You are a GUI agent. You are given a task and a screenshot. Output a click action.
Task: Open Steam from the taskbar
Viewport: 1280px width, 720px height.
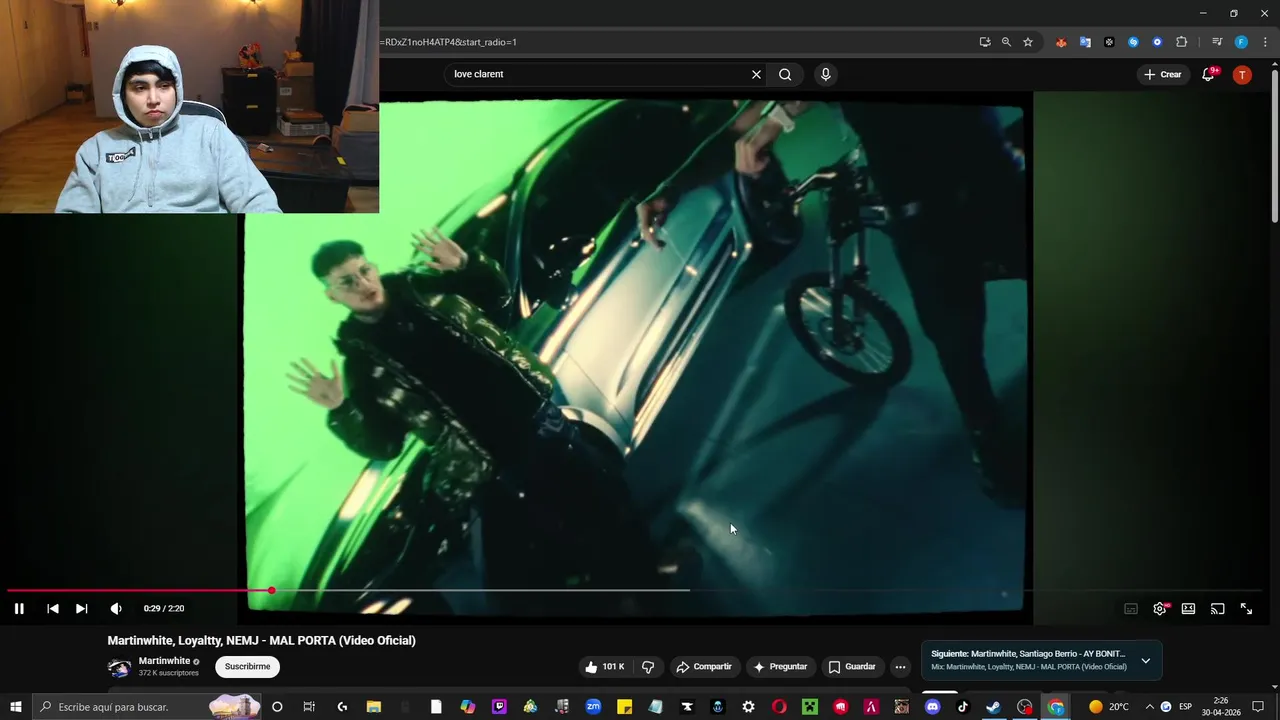993,707
